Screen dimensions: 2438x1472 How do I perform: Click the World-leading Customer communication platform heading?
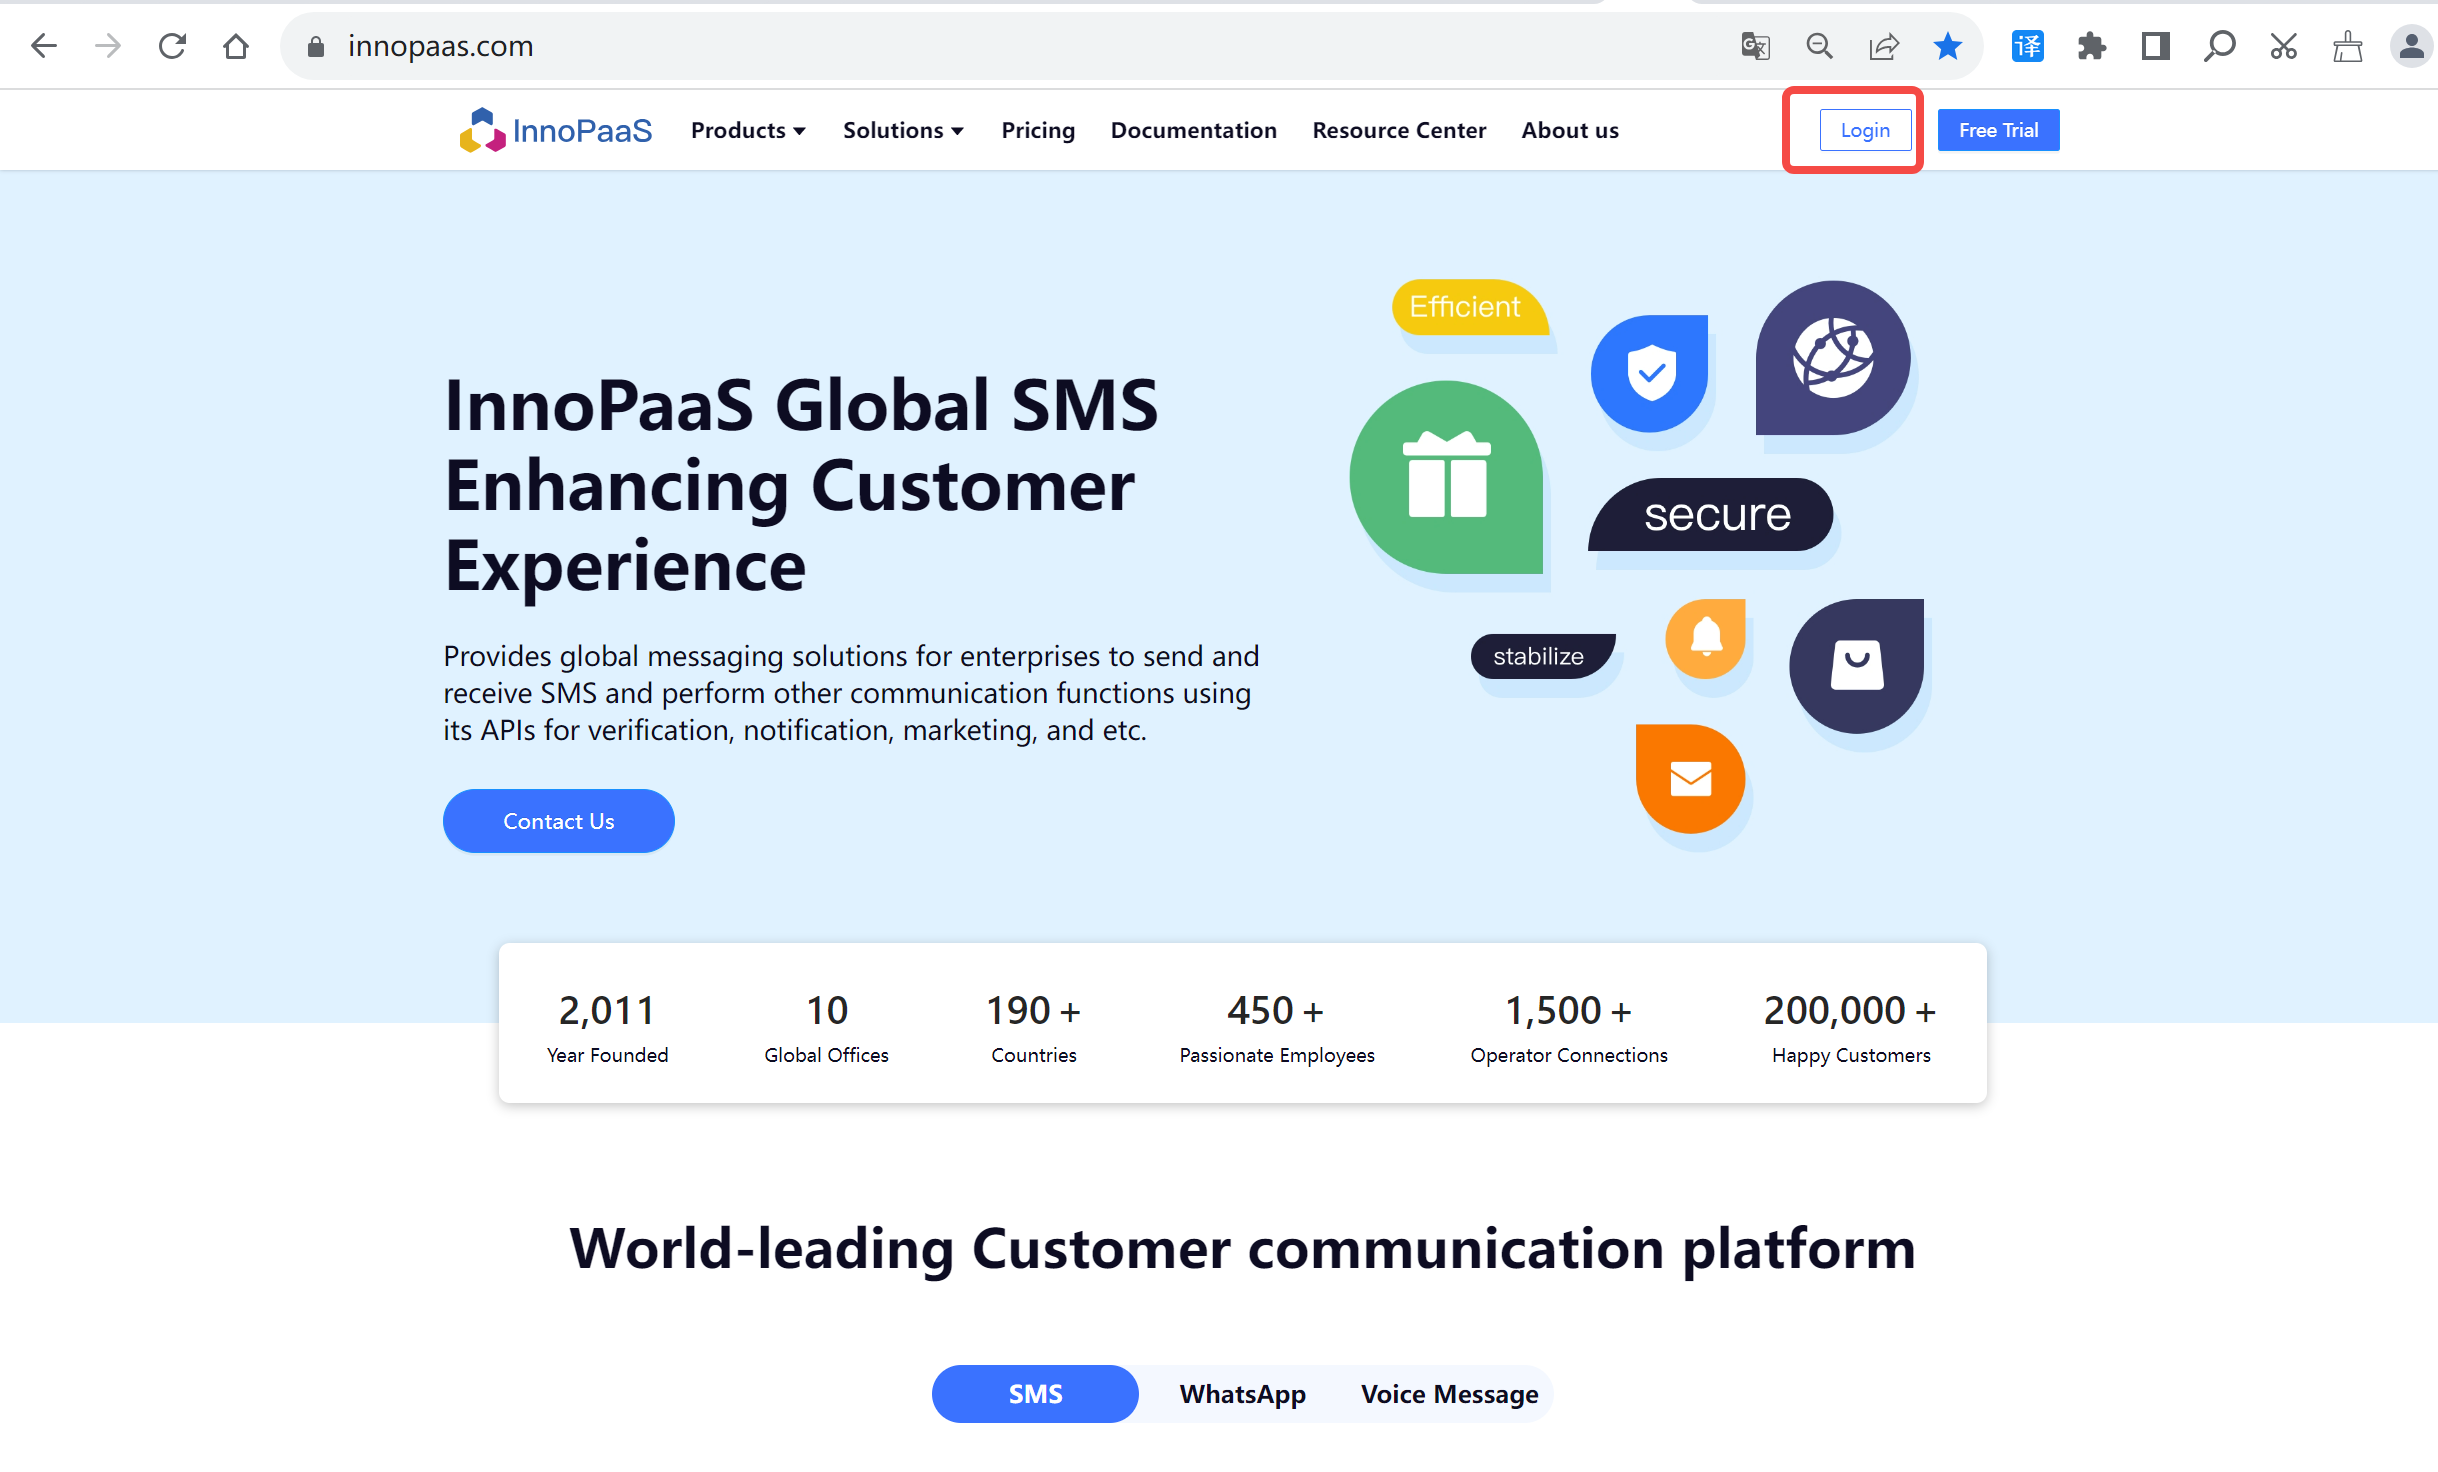[x=1243, y=1249]
